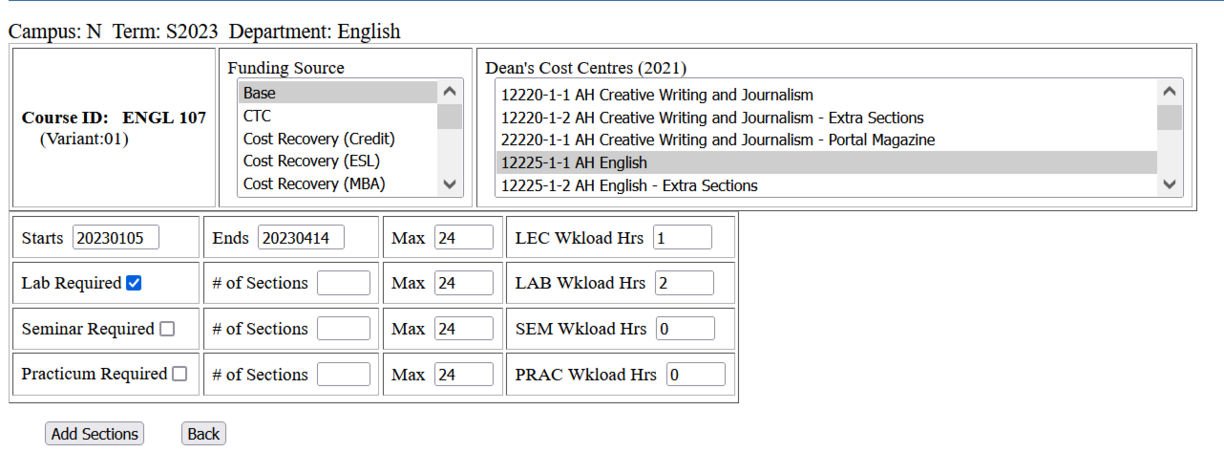Image resolution: width=1224 pixels, height=474 pixels.
Task: Edit the PRAC Wkload Hrs field
Action: point(695,375)
